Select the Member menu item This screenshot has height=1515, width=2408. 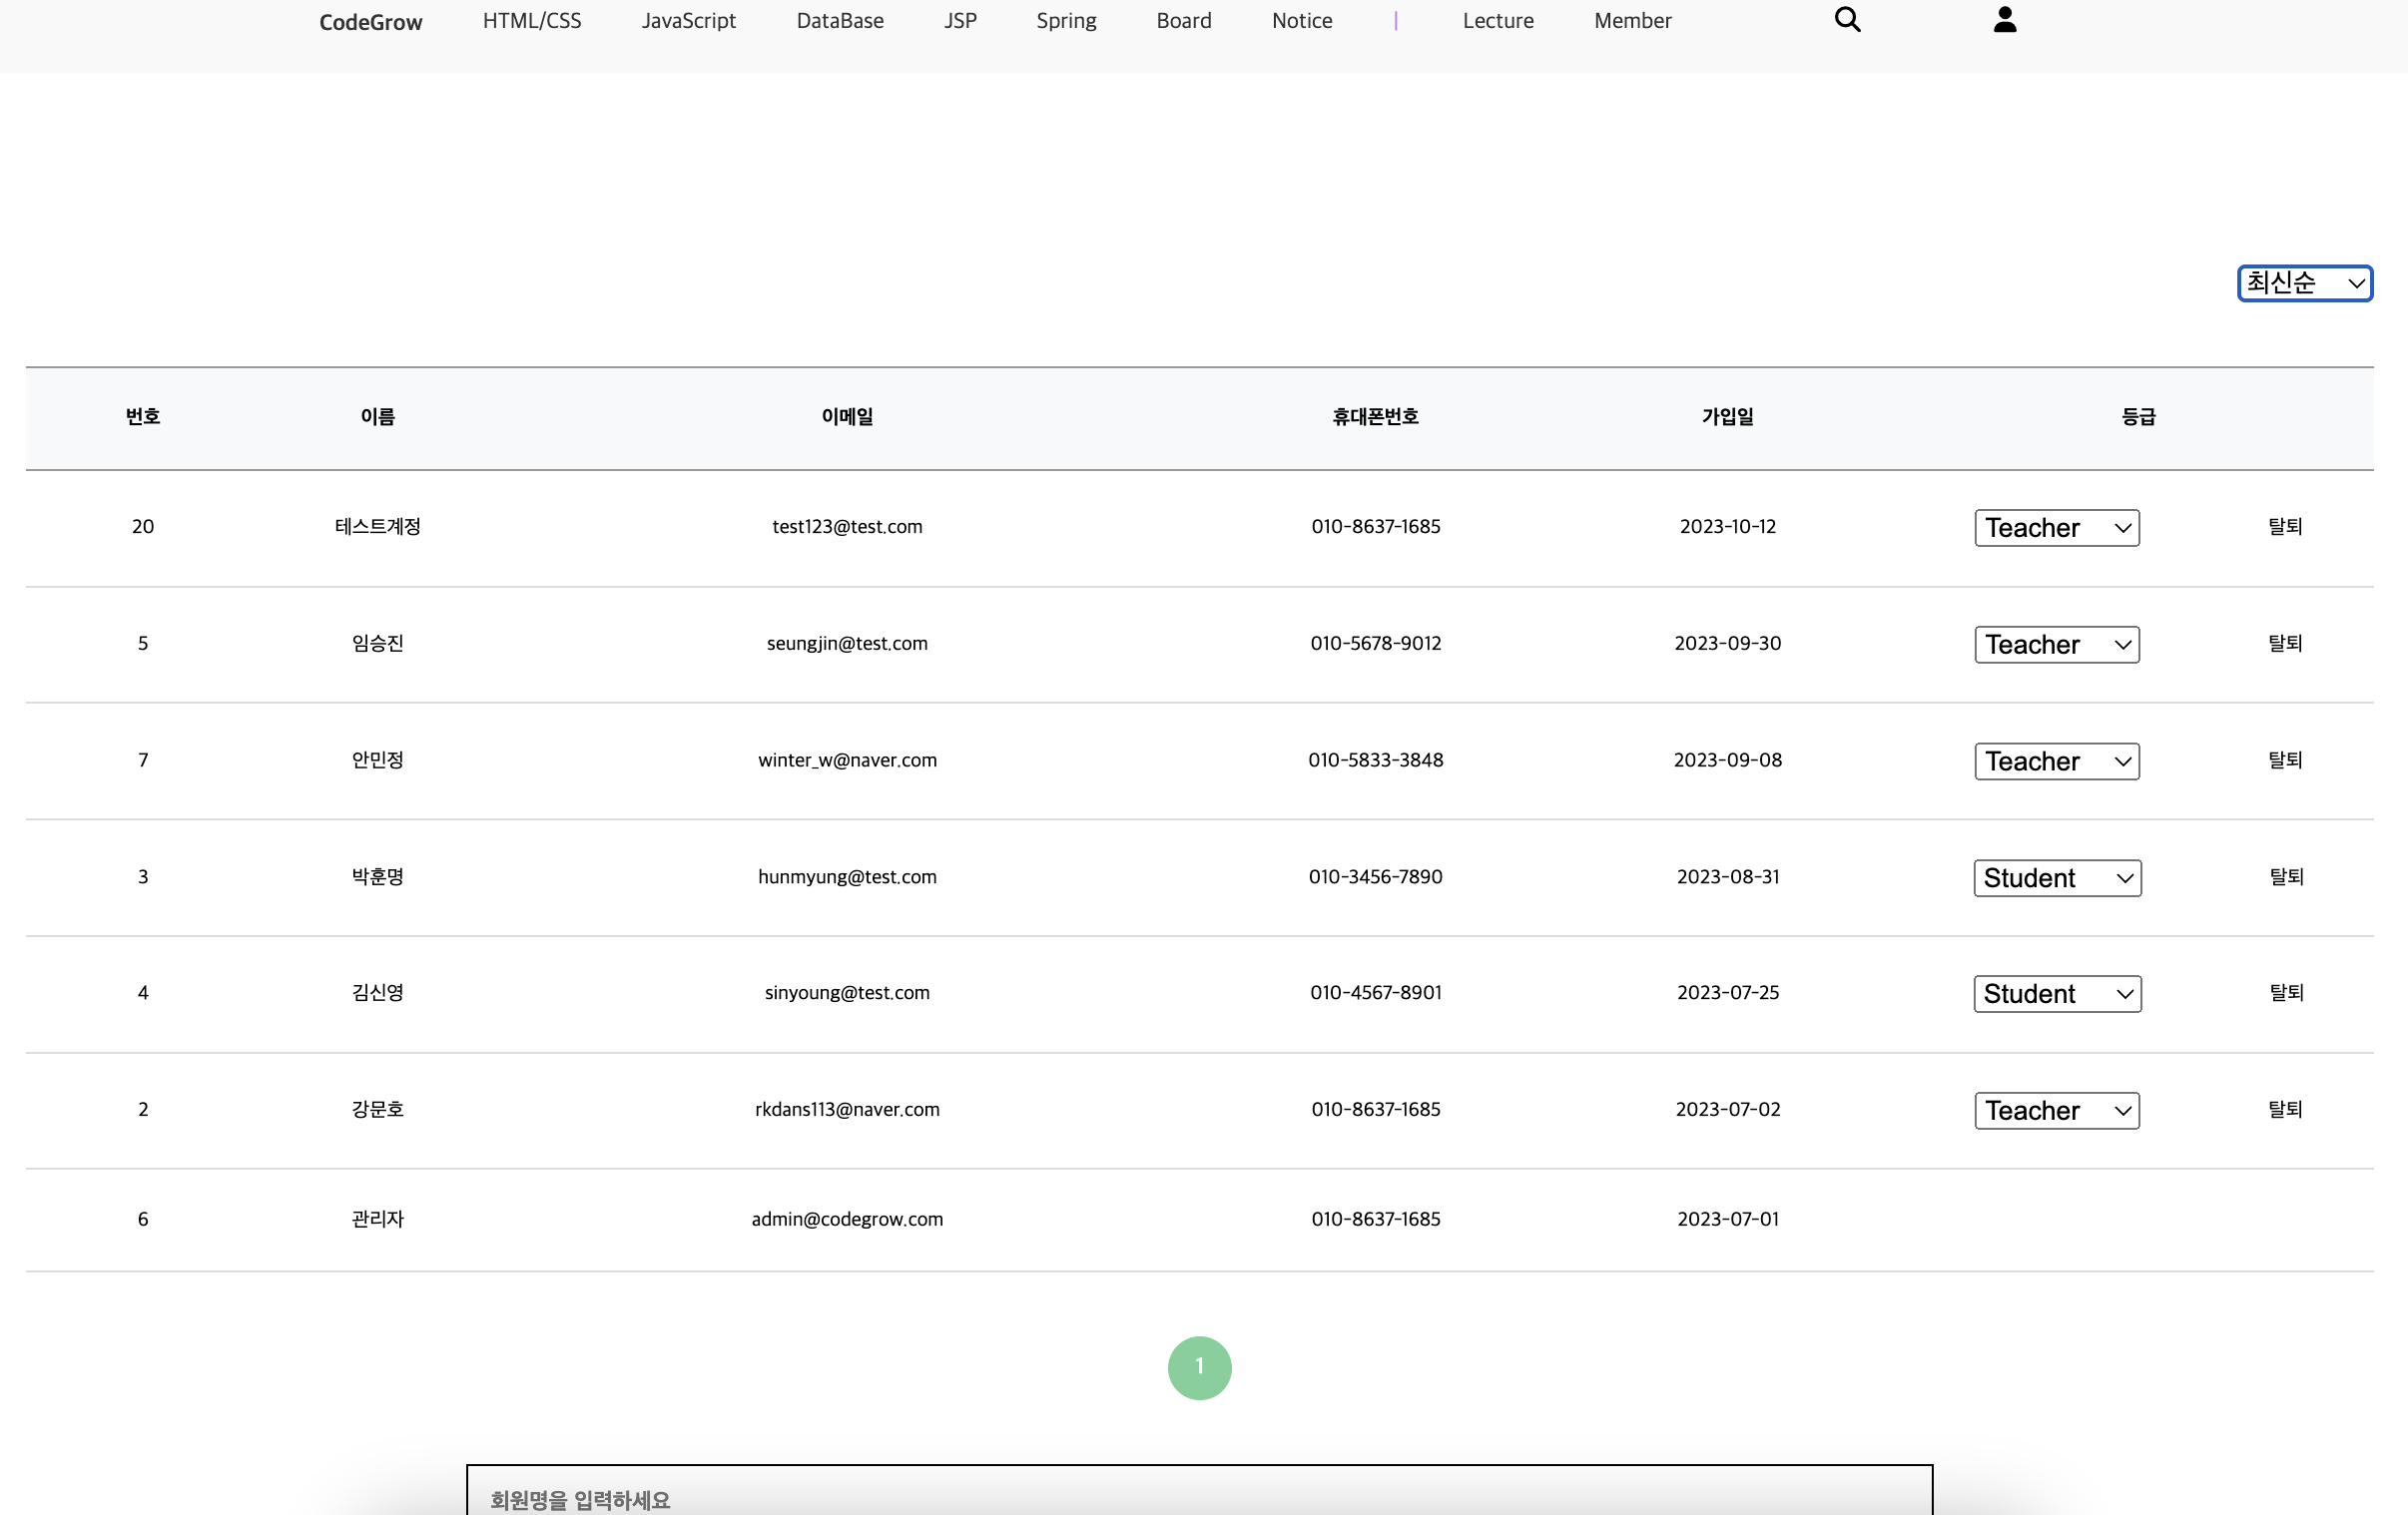[x=1632, y=19]
